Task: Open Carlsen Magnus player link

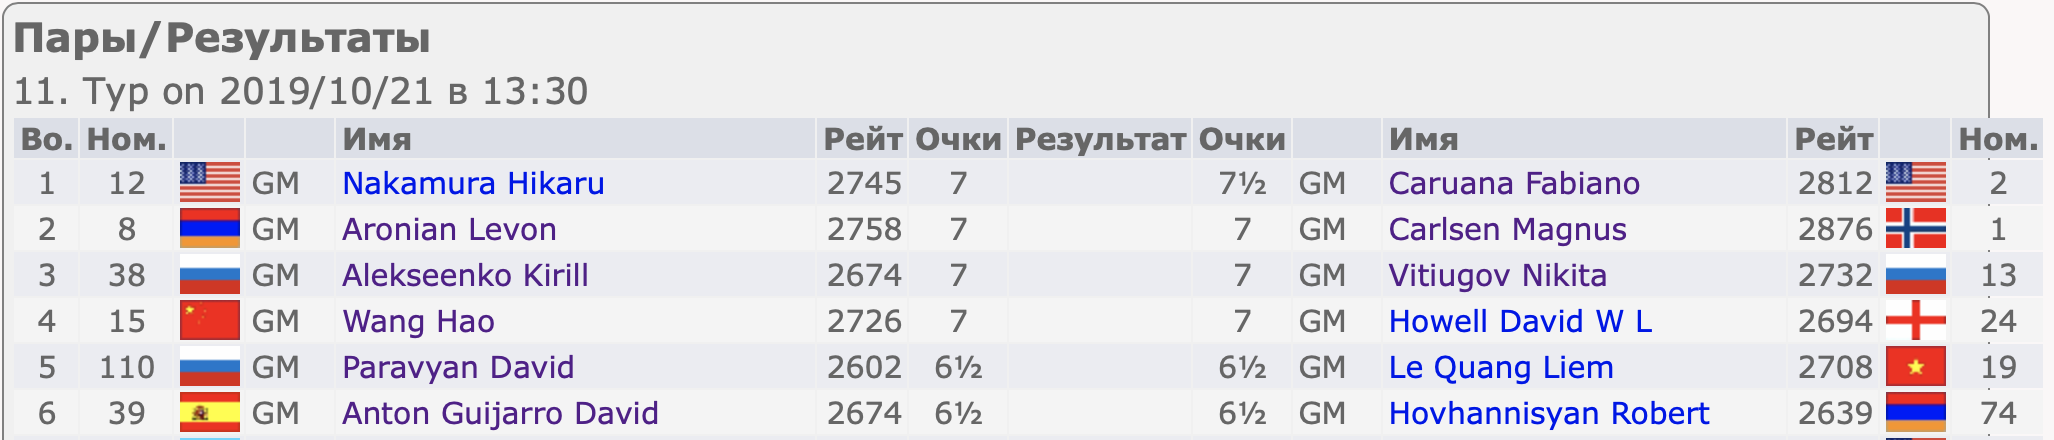Action: coord(1507,229)
